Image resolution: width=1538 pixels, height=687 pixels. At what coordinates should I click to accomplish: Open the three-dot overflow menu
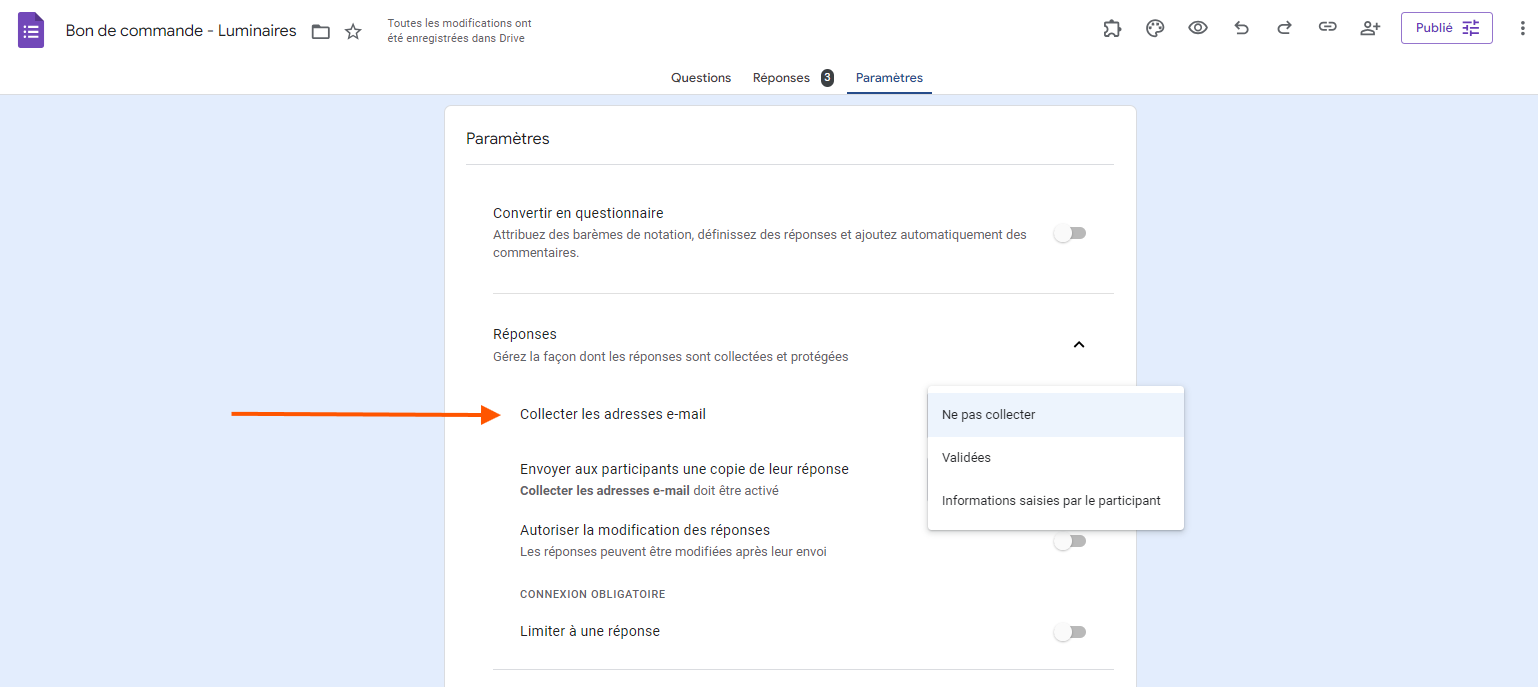pyautogui.click(x=1523, y=28)
